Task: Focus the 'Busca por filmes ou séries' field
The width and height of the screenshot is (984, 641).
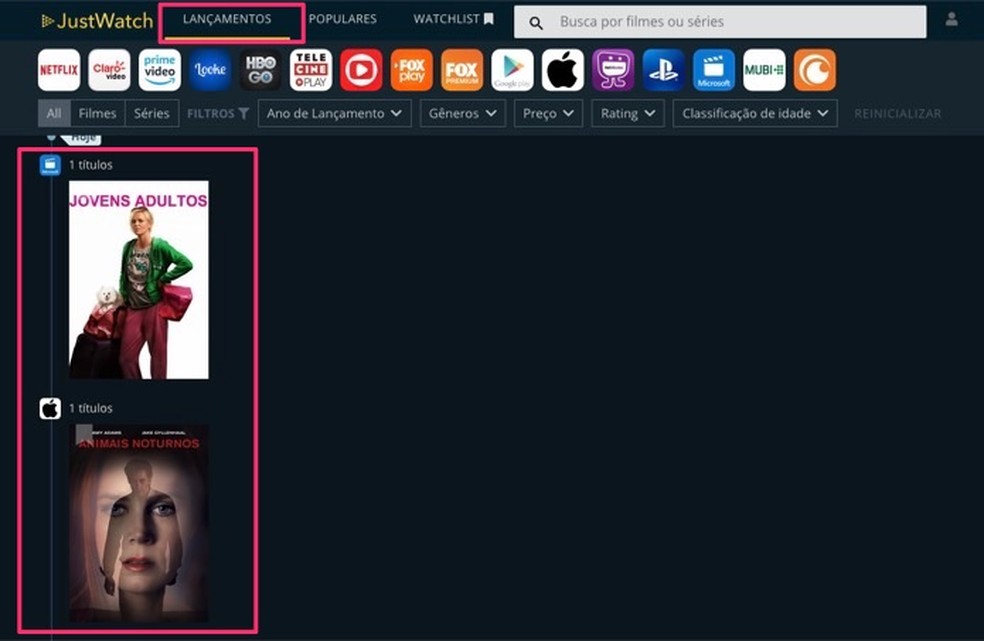Action: coord(720,22)
